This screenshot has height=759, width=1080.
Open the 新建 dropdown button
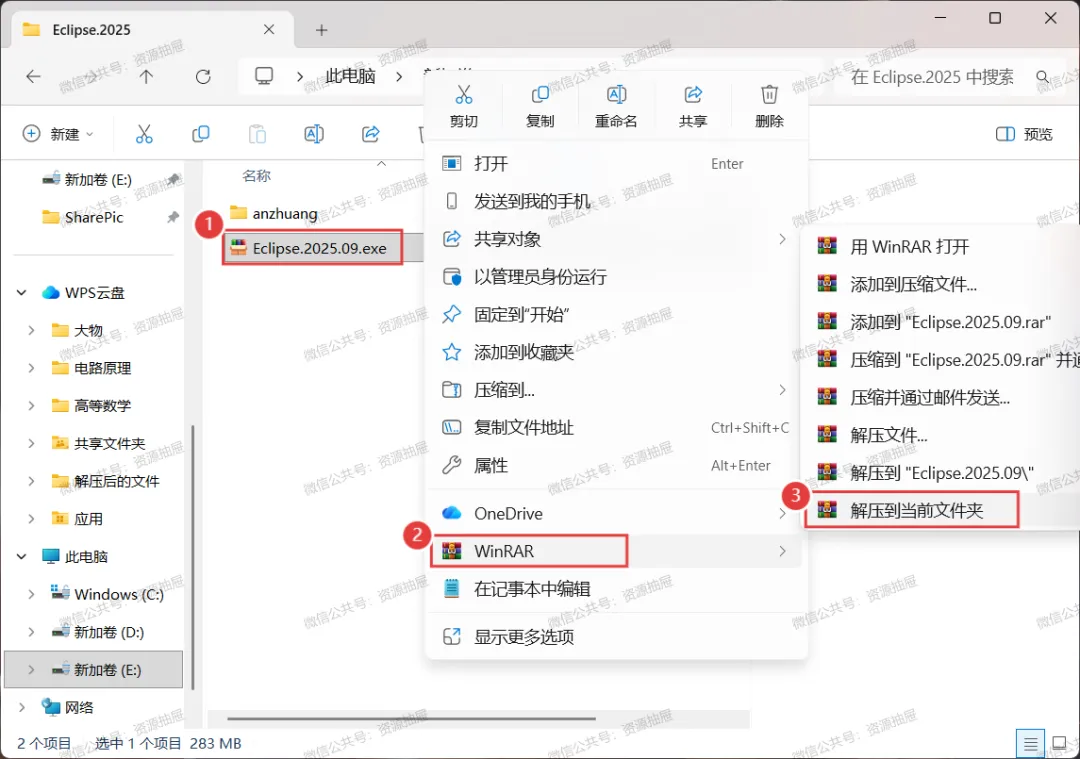click(59, 134)
